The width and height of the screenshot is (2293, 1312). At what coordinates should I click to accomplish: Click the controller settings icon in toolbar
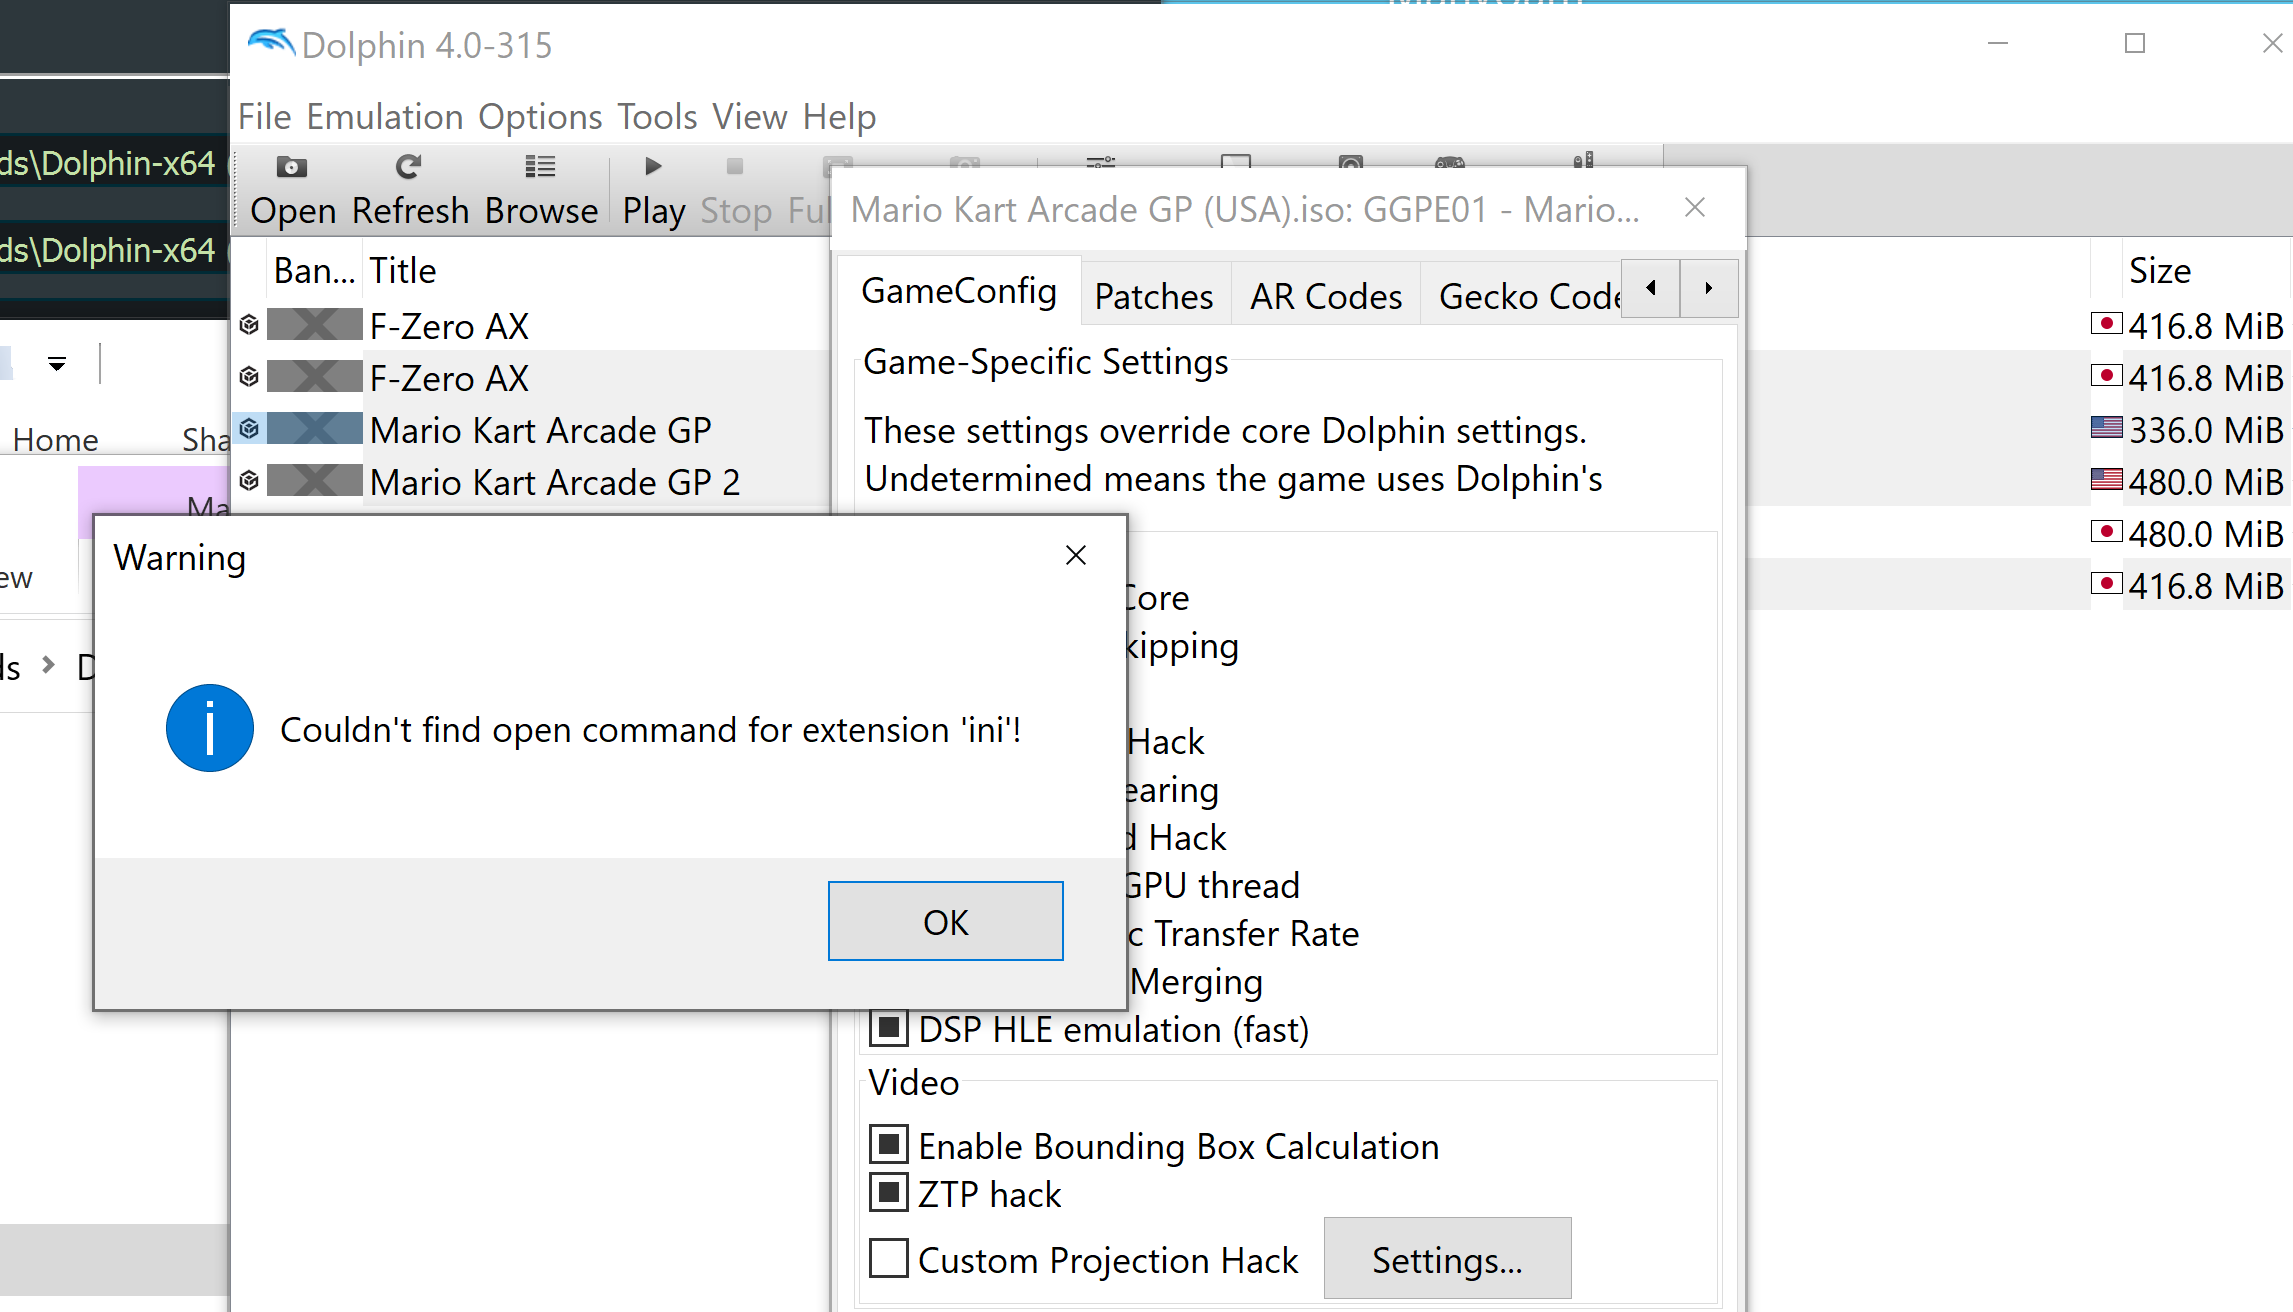click(1450, 161)
